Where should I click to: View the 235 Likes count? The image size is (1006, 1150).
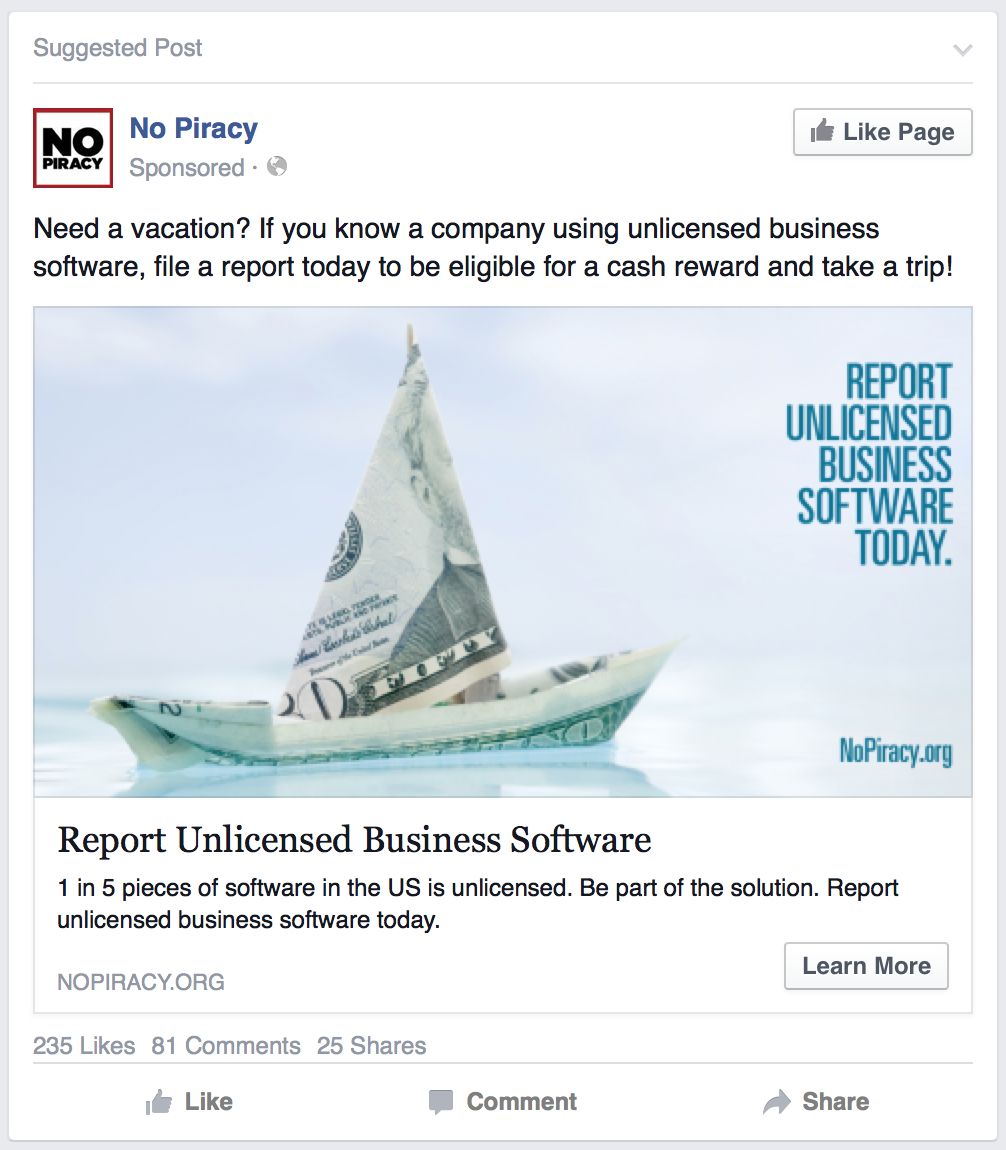click(x=84, y=1045)
